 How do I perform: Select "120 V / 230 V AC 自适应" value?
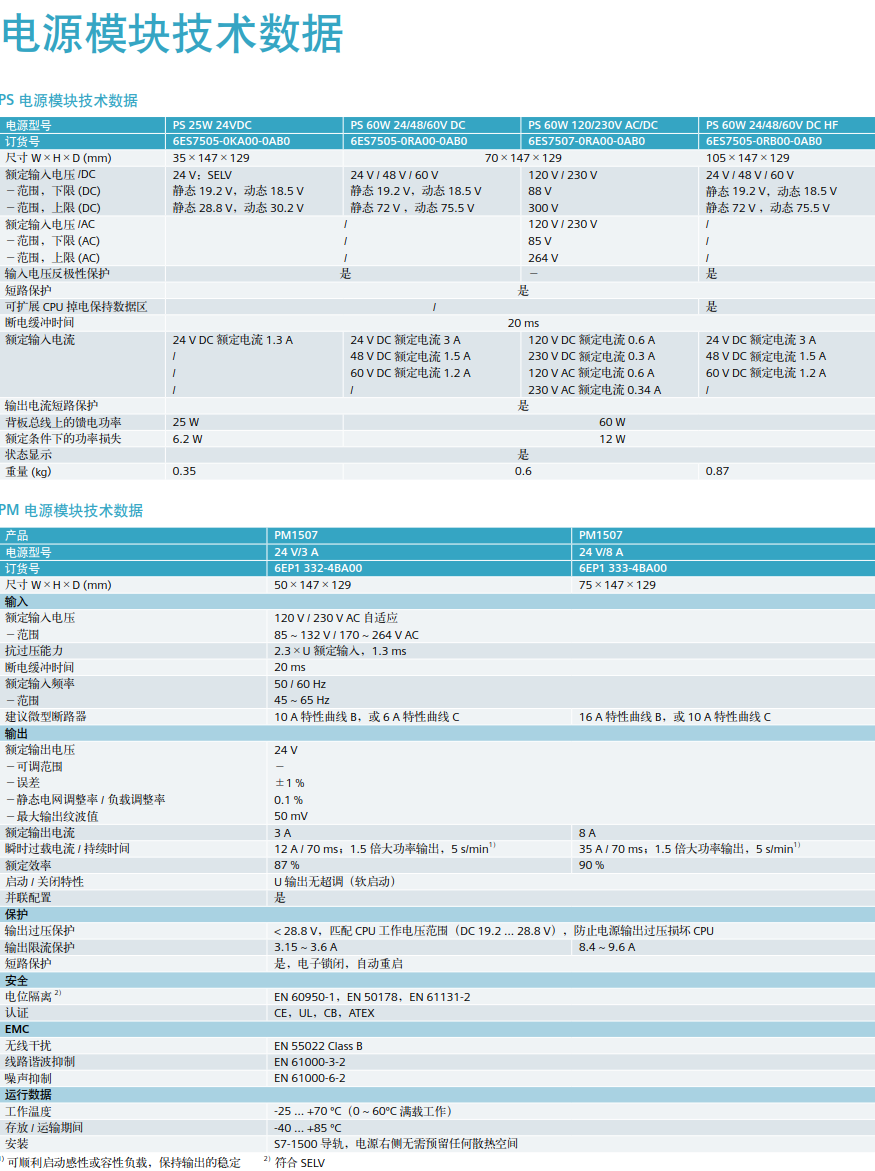click(x=336, y=618)
